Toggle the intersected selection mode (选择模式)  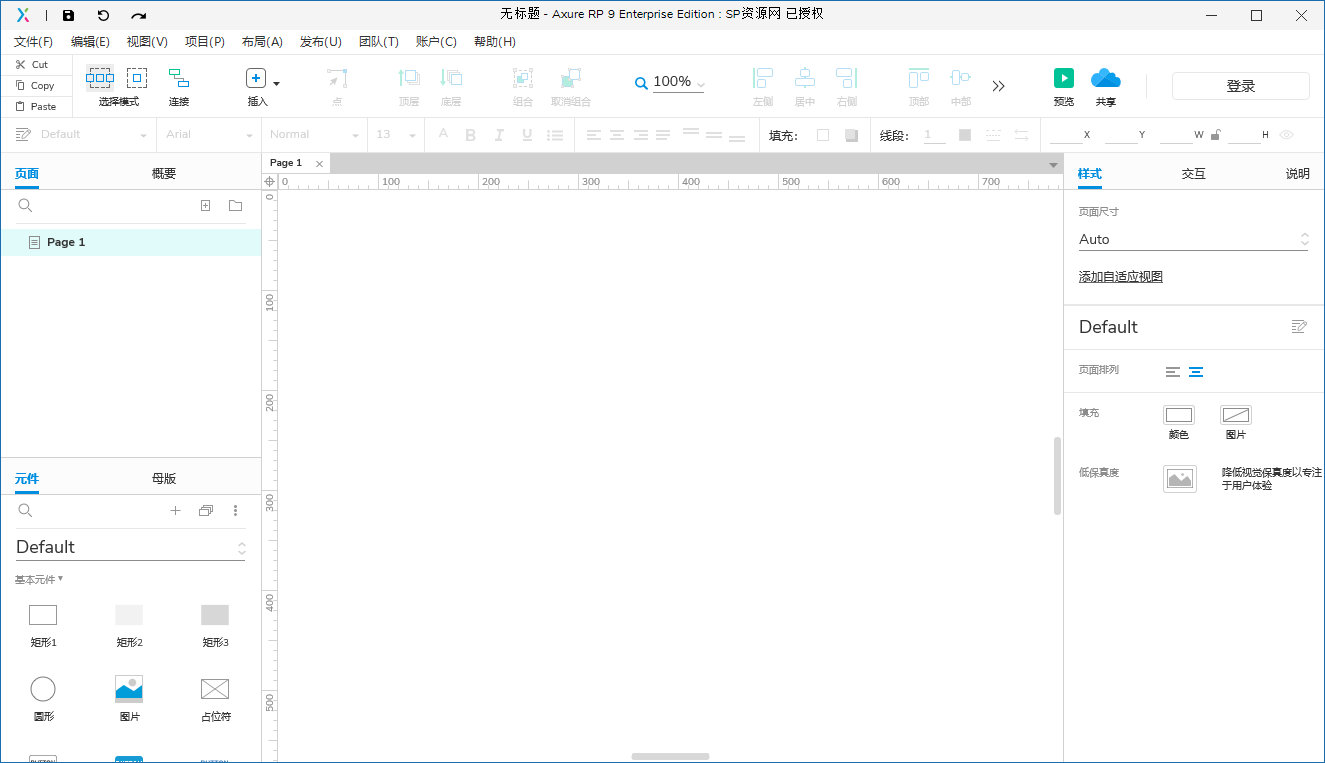tap(99, 78)
